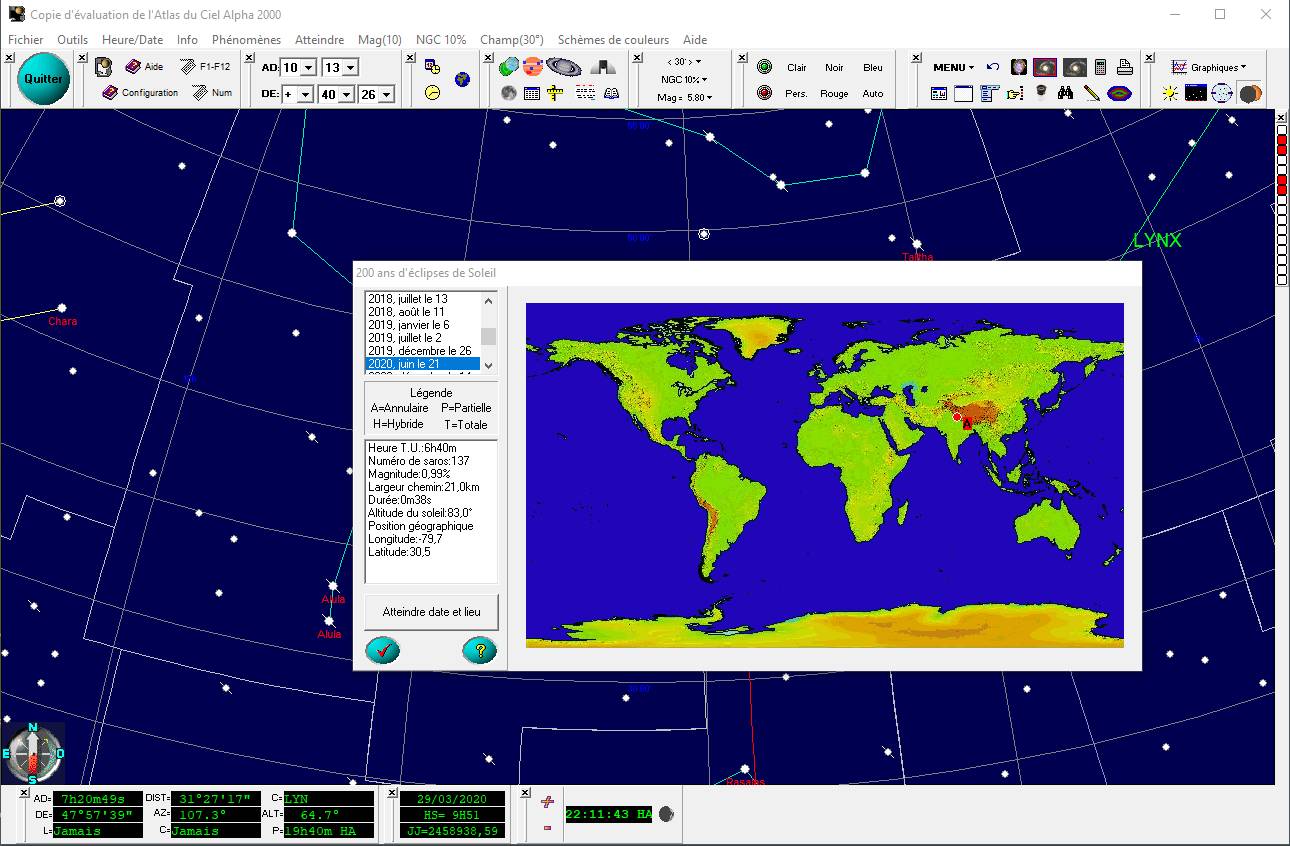The width and height of the screenshot is (1290, 846).
Task: Select the Clair color scheme
Action: click(x=797, y=68)
